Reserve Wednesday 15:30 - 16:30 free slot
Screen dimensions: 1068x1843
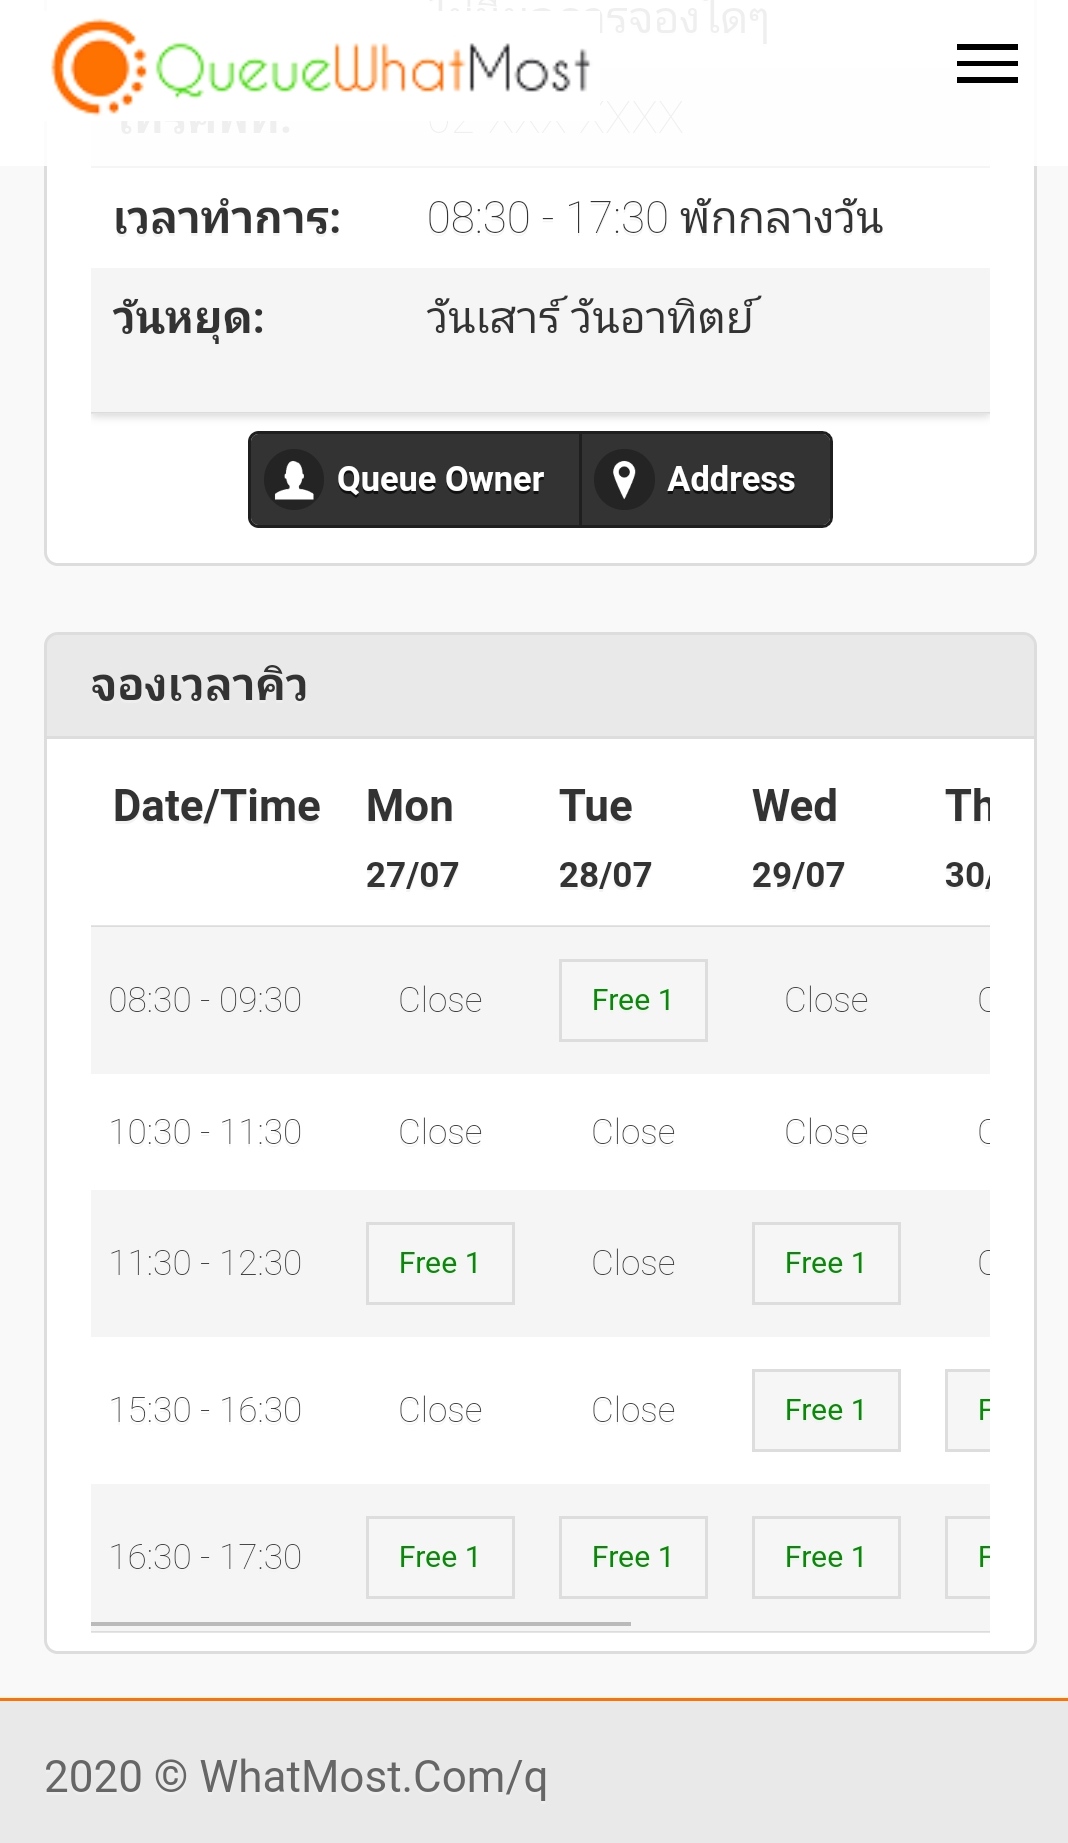tap(825, 1410)
